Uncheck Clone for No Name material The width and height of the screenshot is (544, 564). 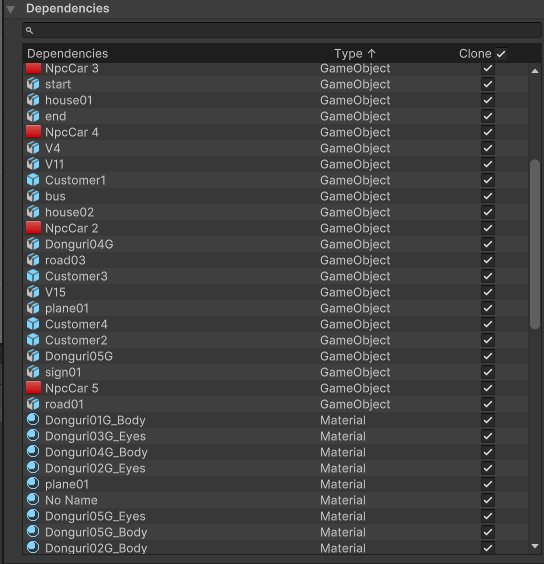488,500
